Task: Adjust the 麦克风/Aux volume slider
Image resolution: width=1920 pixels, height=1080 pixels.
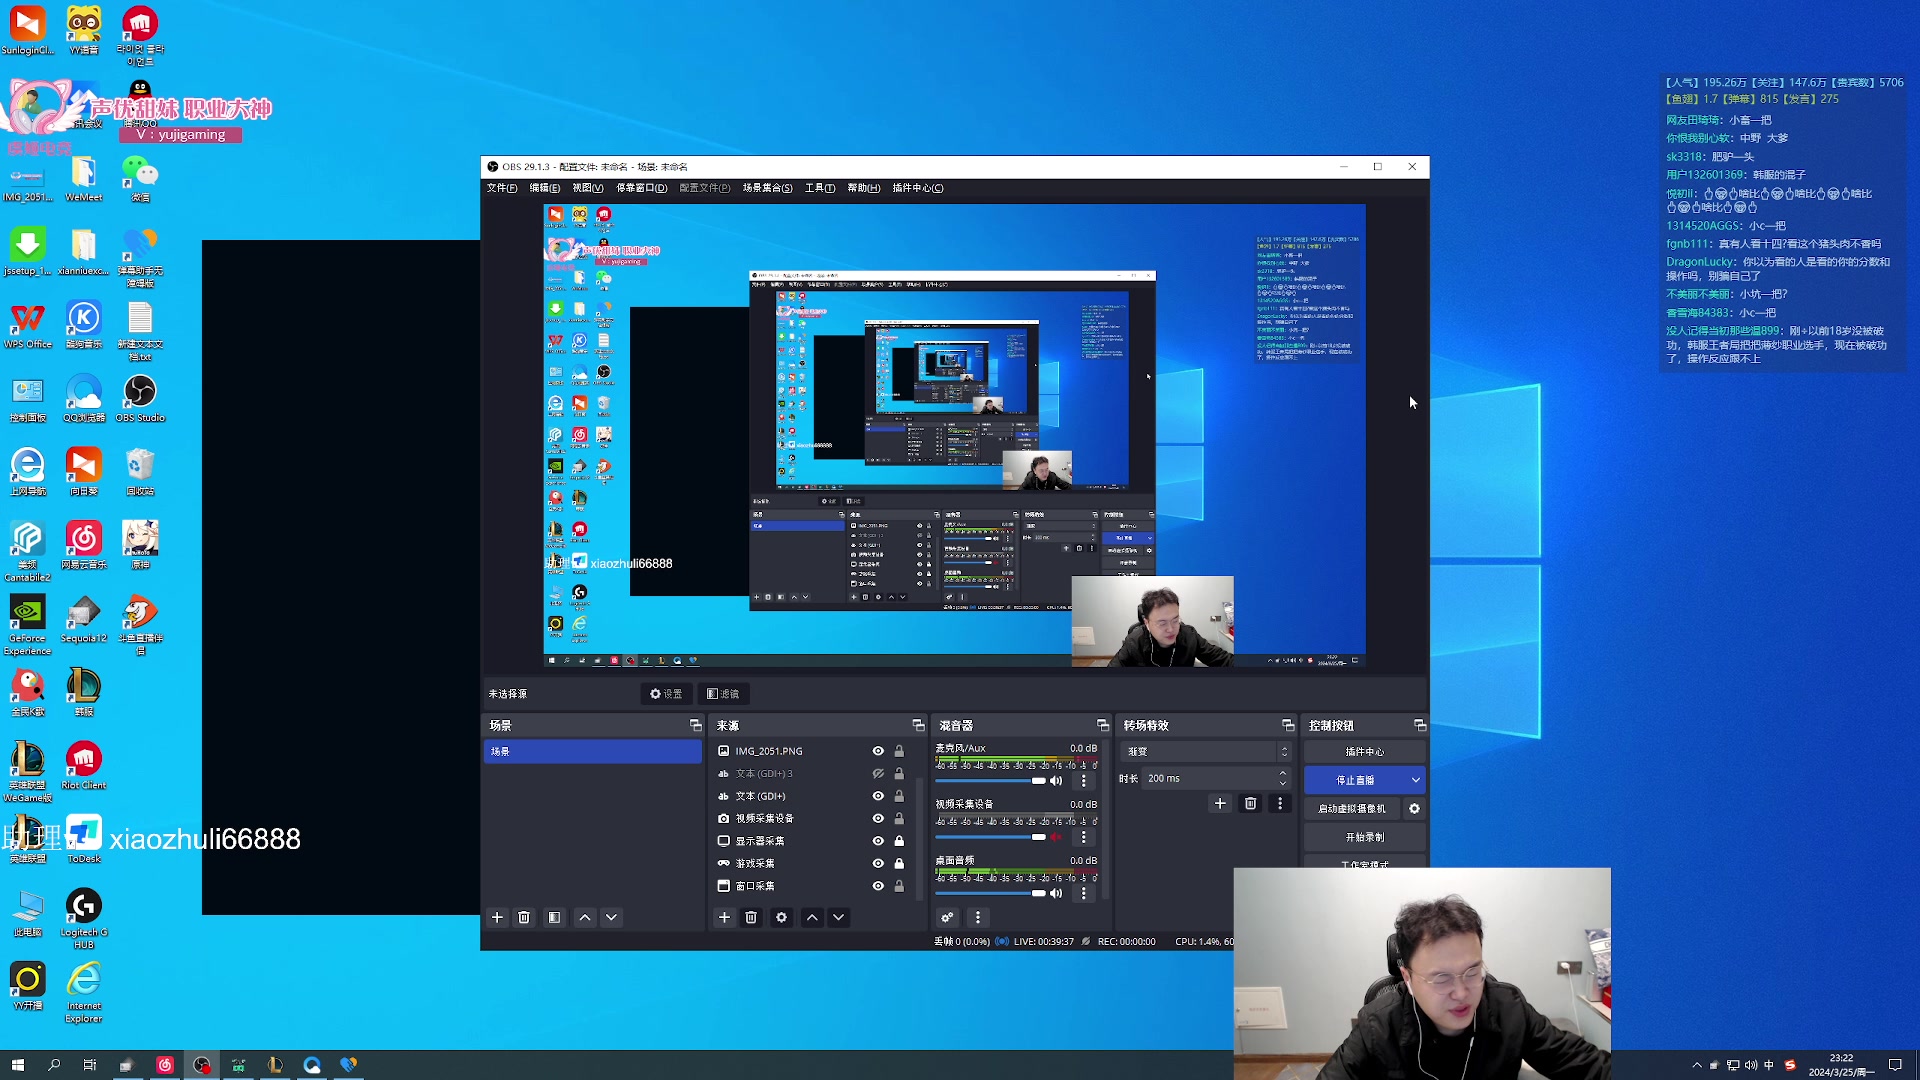Action: click(x=990, y=781)
